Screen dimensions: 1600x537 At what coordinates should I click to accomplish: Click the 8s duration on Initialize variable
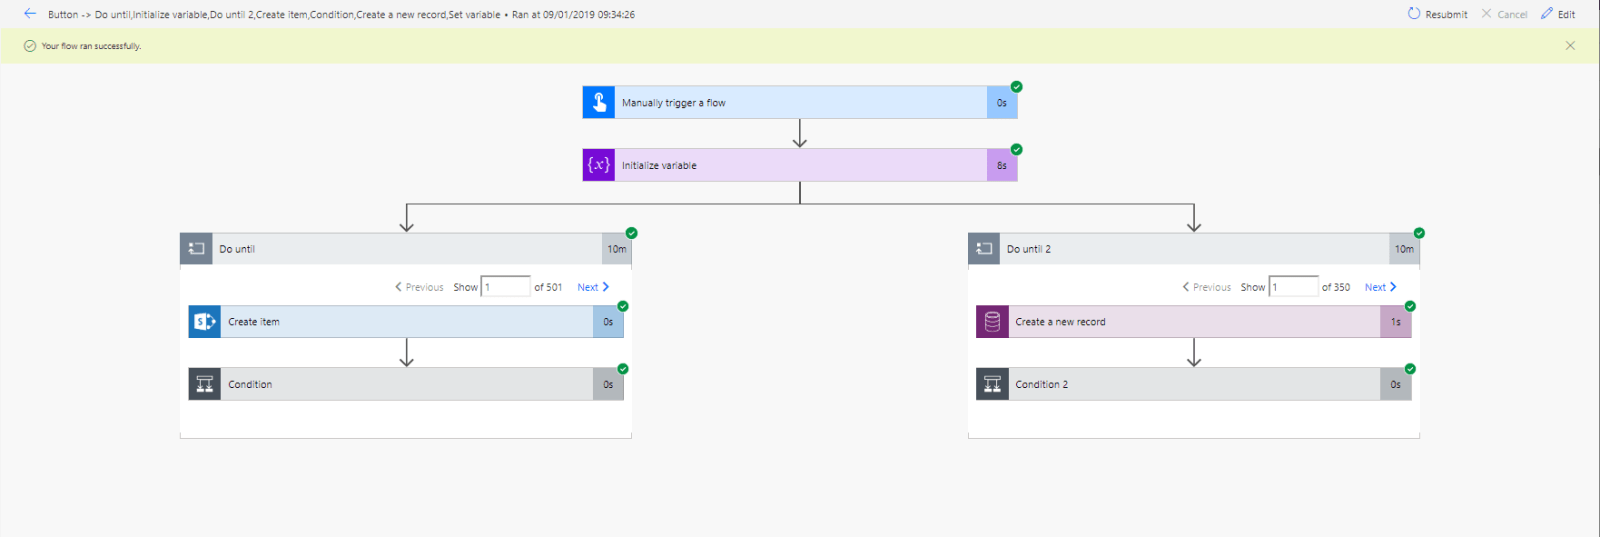tap(1002, 165)
